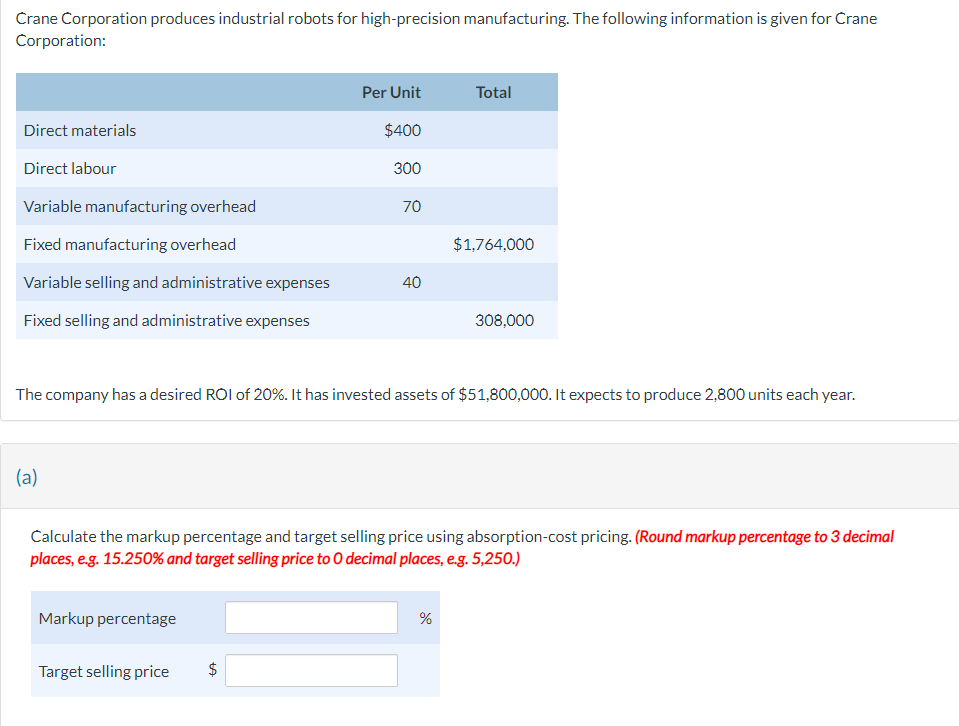Viewport: 959px width, 726px height.
Task: Click the dollar sign before selling price field
Action: point(212,669)
